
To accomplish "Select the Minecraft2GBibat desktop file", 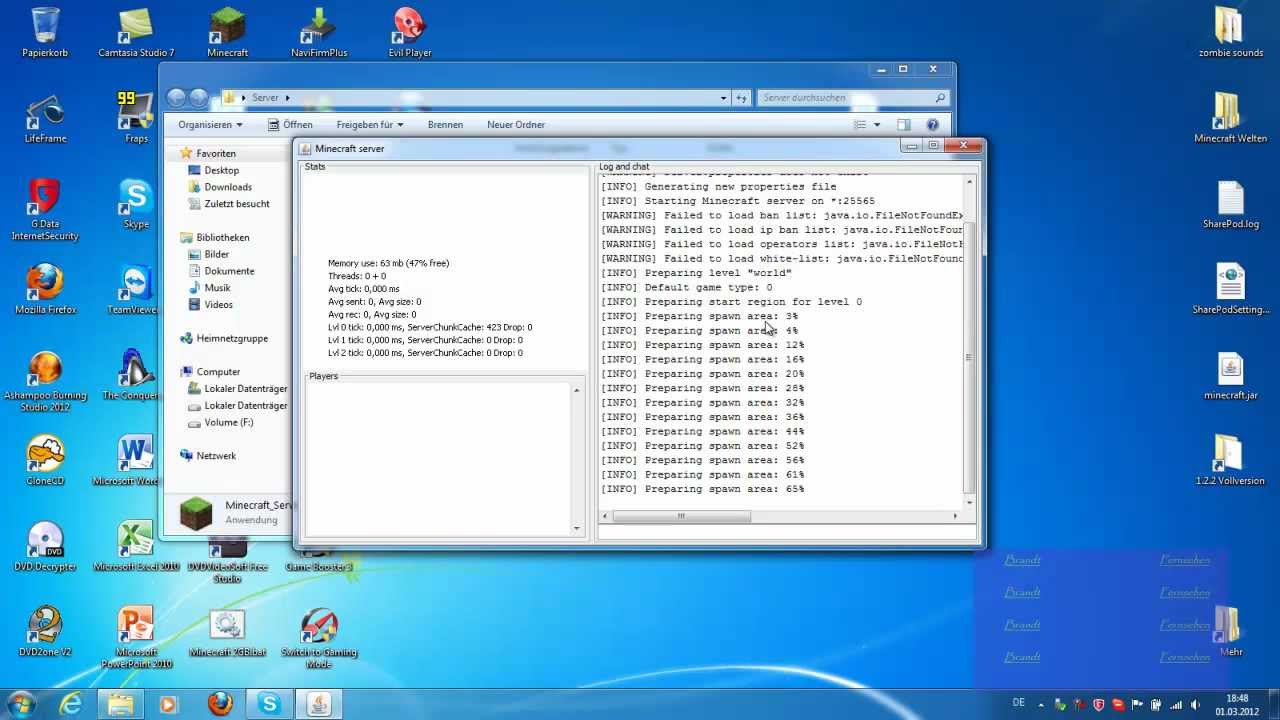I will point(228,632).
